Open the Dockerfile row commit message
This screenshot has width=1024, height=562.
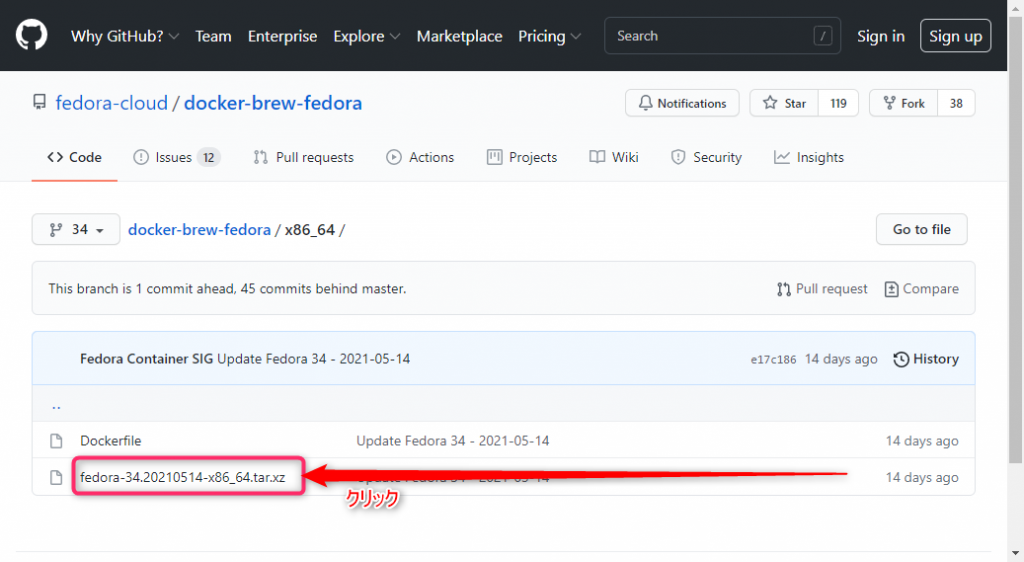tap(453, 441)
